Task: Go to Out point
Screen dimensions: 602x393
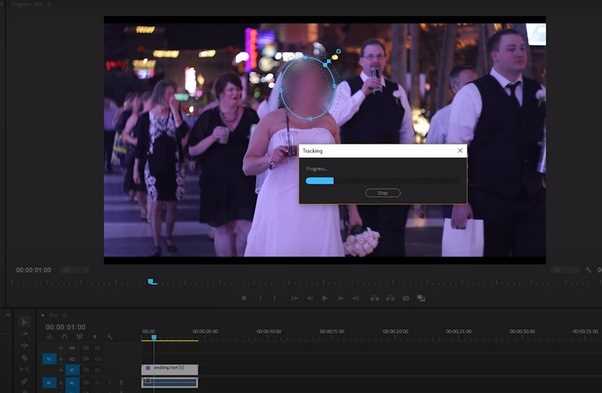Action: [356, 299]
